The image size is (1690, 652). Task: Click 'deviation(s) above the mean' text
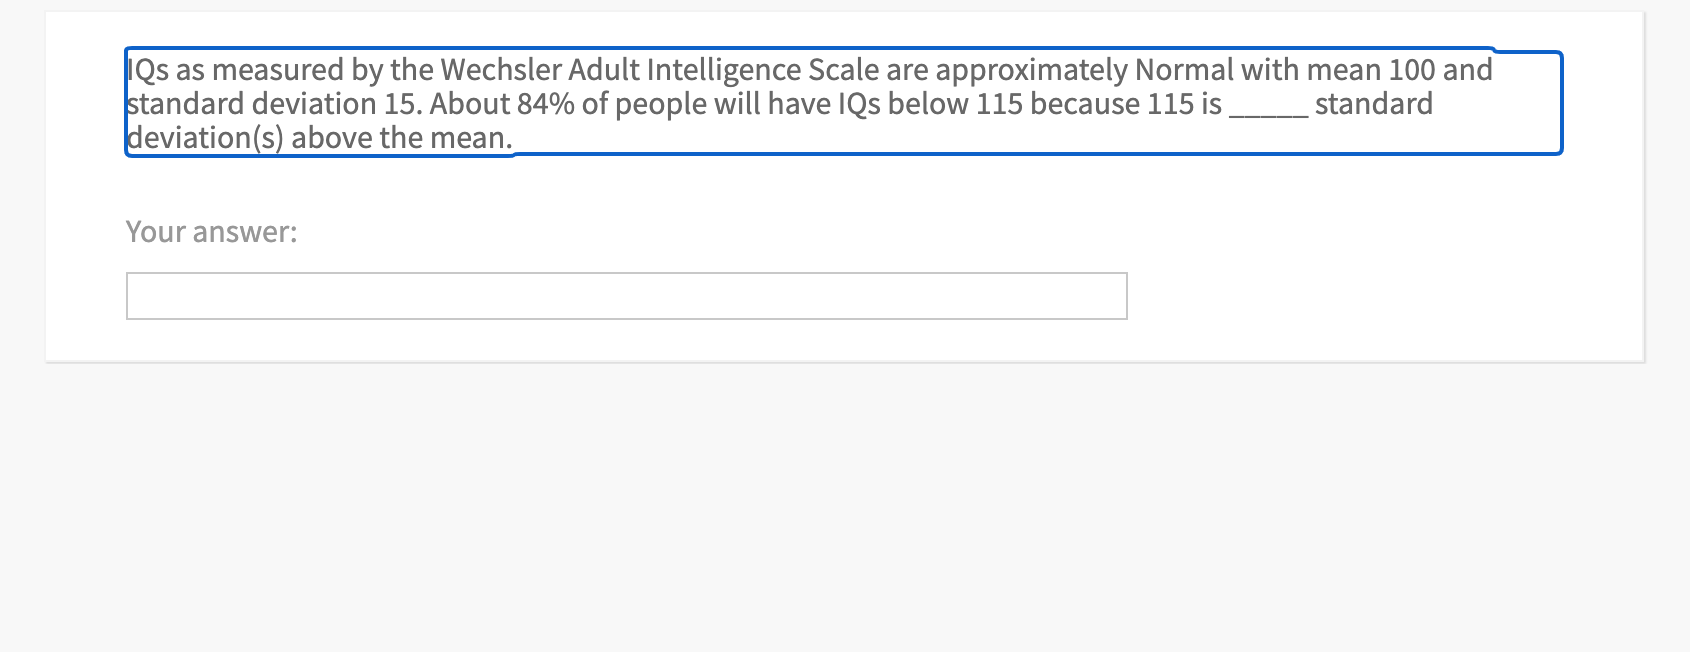[x=315, y=138]
